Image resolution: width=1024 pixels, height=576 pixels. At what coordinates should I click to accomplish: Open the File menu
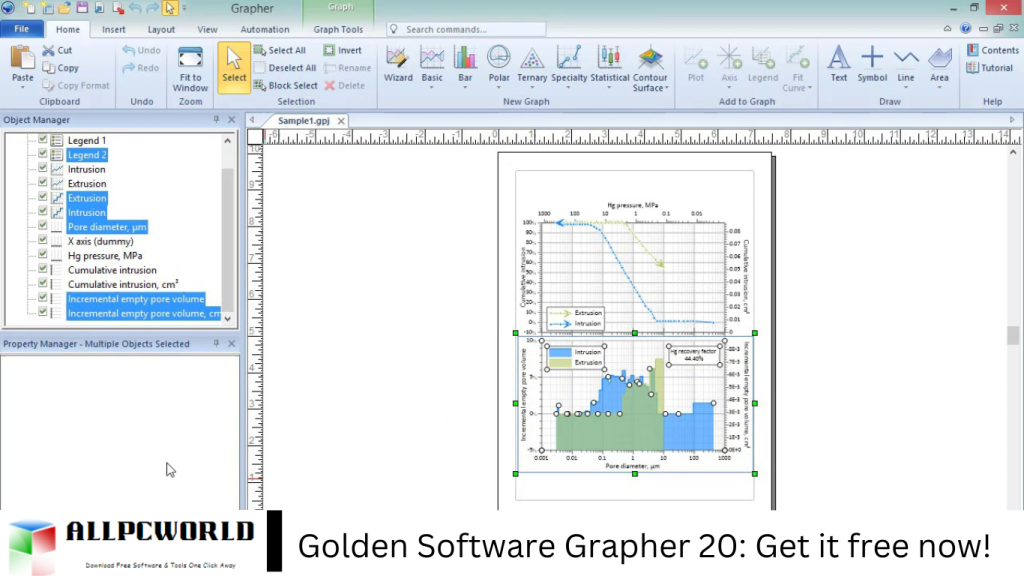point(22,29)
